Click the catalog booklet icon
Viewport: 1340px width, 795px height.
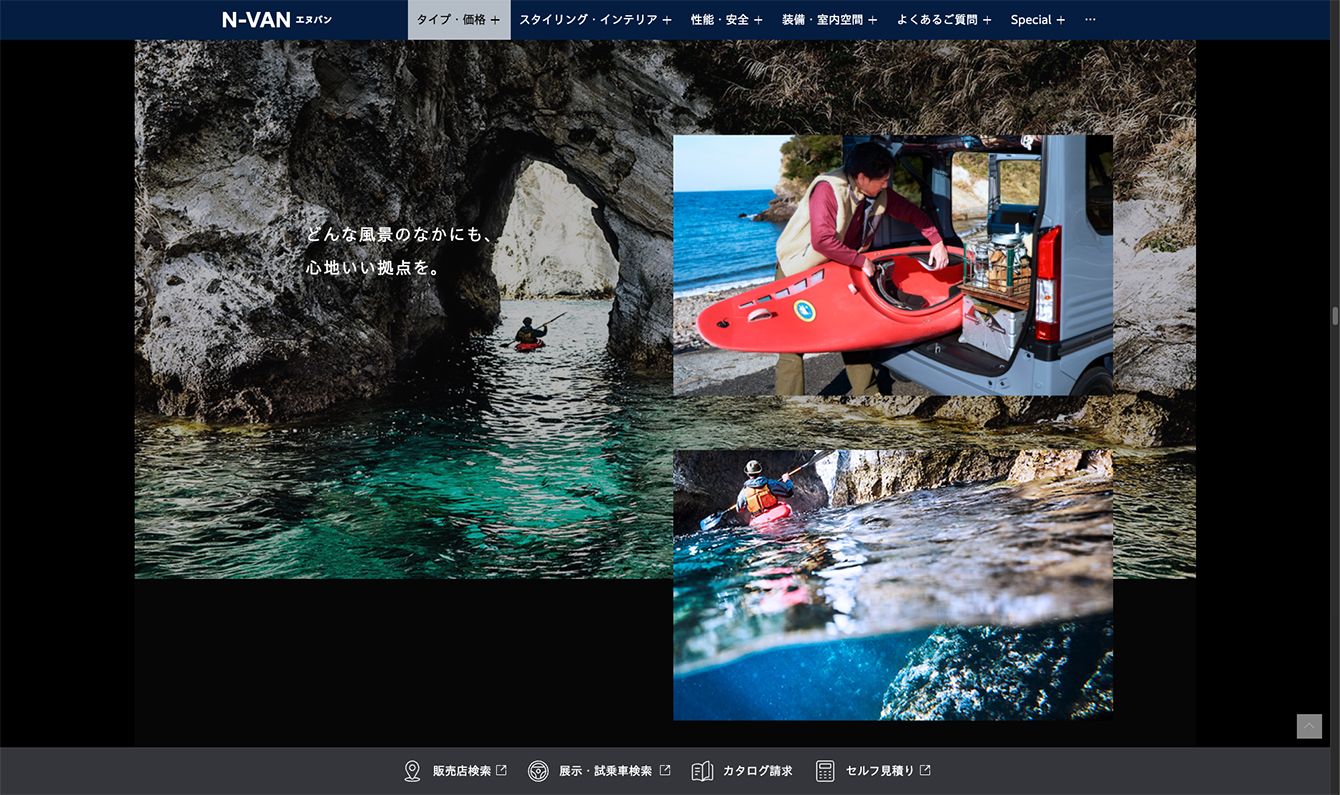702,771
